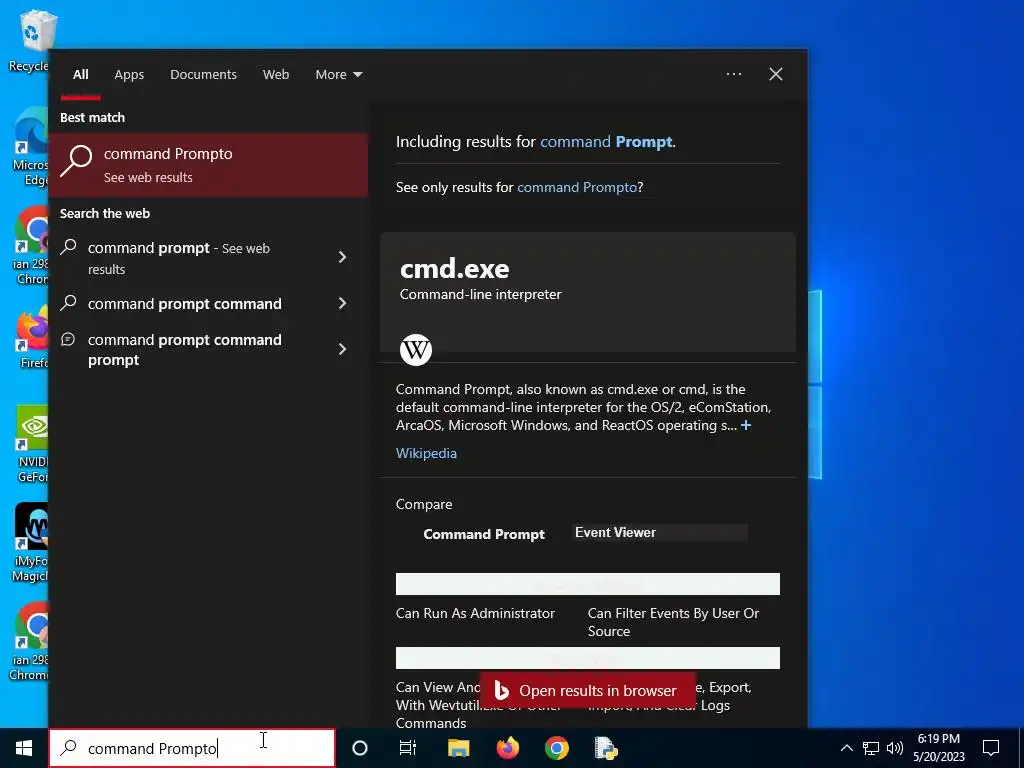The image size is (1024, 768).
Task: Click the Windows Start button
Action: tap(24, 748)
